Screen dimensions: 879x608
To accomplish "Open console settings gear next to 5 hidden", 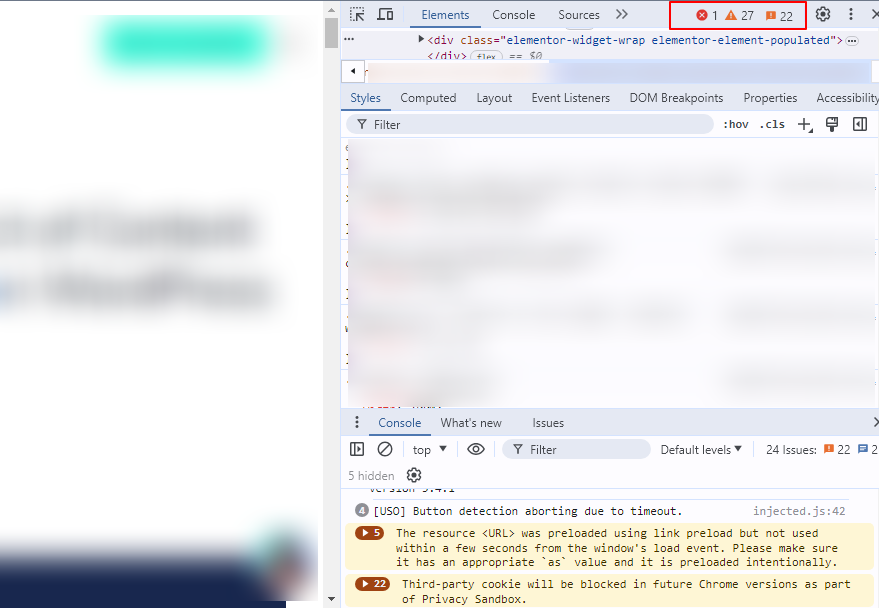I will pyautogui.click(x=414, y=476).
